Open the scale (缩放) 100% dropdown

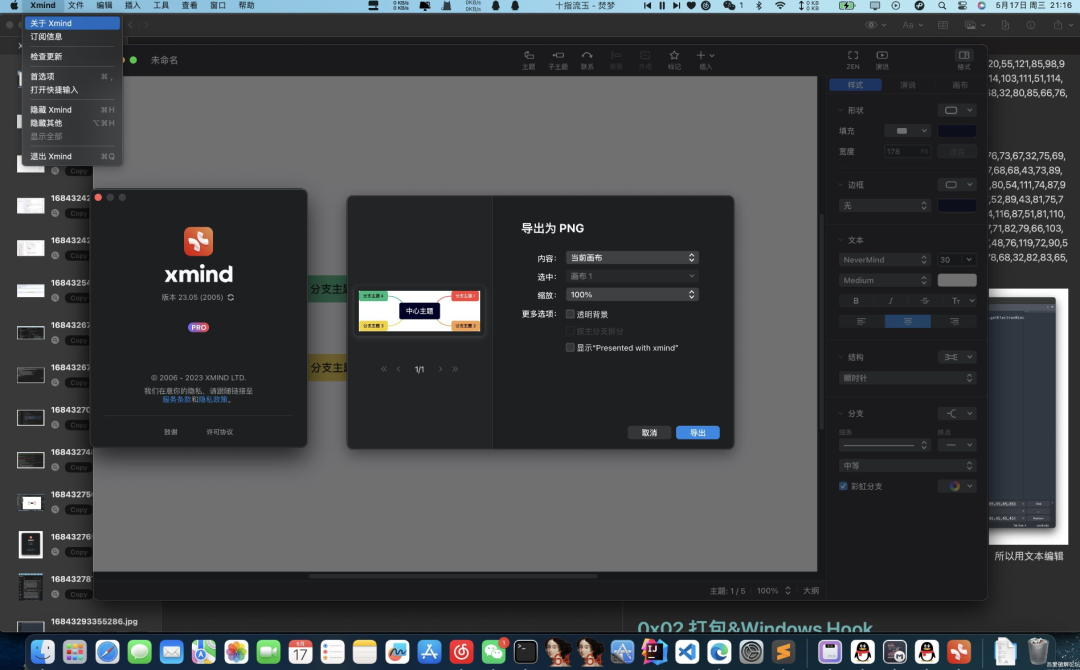(x=632, y=295)
